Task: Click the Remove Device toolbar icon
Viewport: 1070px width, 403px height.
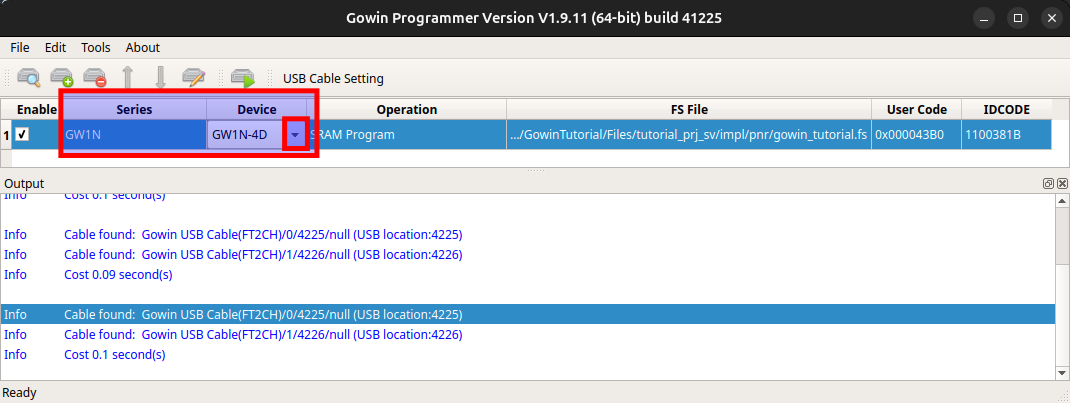Action: [x=94, y=78]
